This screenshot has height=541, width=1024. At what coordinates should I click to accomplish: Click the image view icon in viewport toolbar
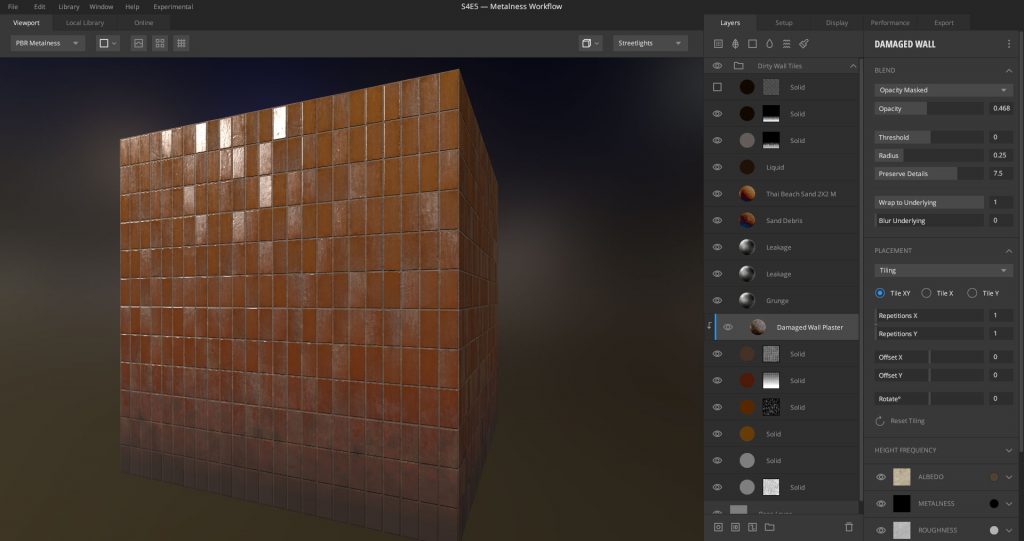click(x=138, y=44)
